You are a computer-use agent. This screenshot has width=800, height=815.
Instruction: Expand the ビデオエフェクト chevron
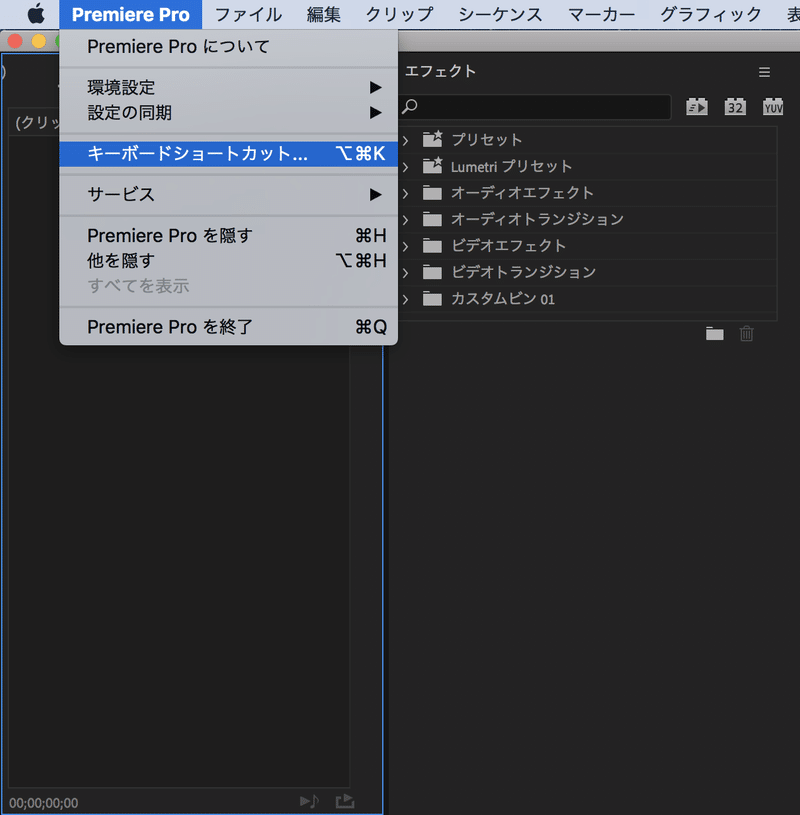(x=405, y=246)
